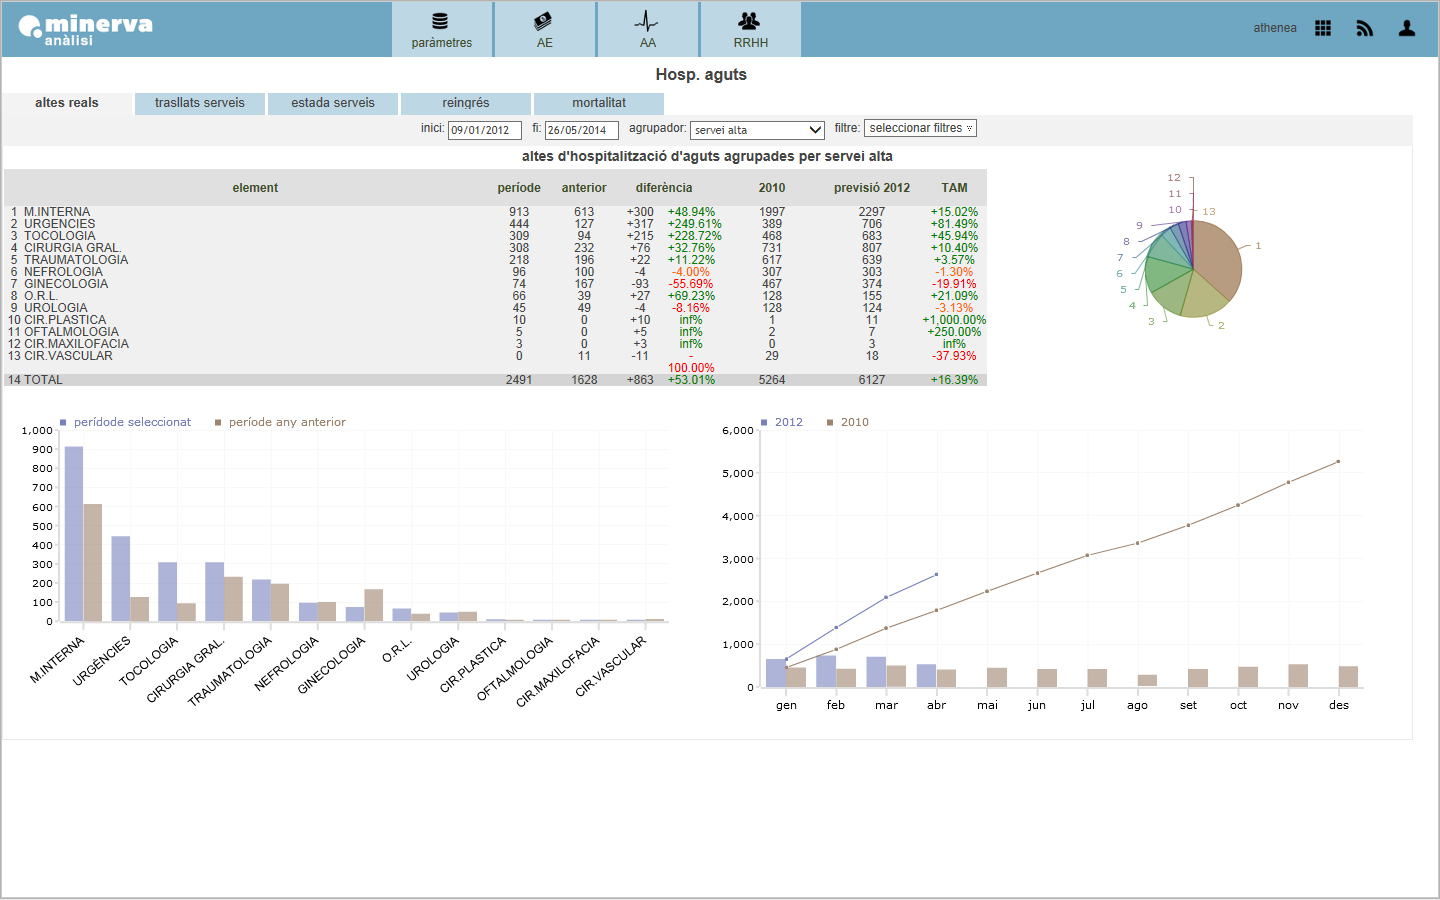Click the minerva anàlisi logo
Image resolution: width=1440 pixels, height=900 pixels.
[x=86, y=29]
